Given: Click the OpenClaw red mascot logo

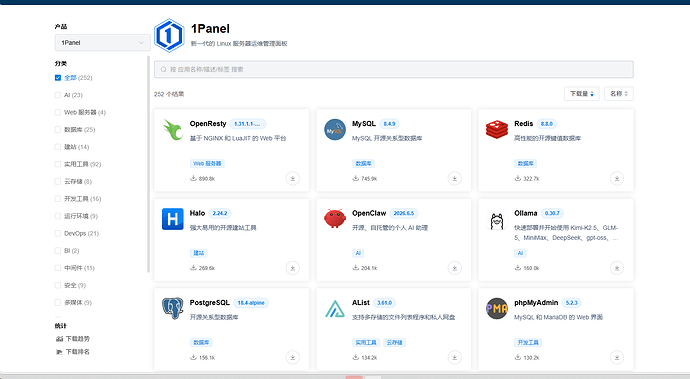Looking at the screenshot, I should [335, 218].
